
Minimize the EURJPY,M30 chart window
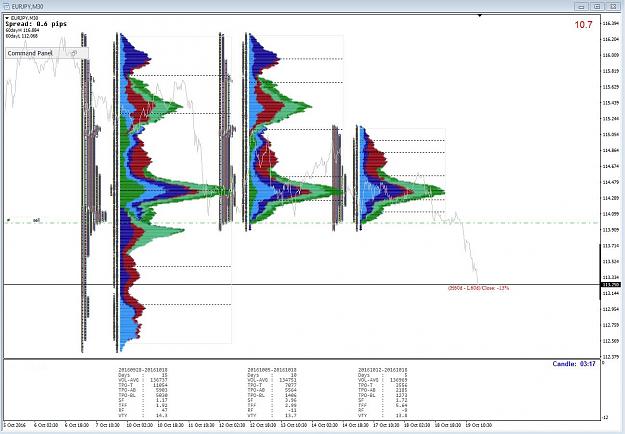point(582,6)
